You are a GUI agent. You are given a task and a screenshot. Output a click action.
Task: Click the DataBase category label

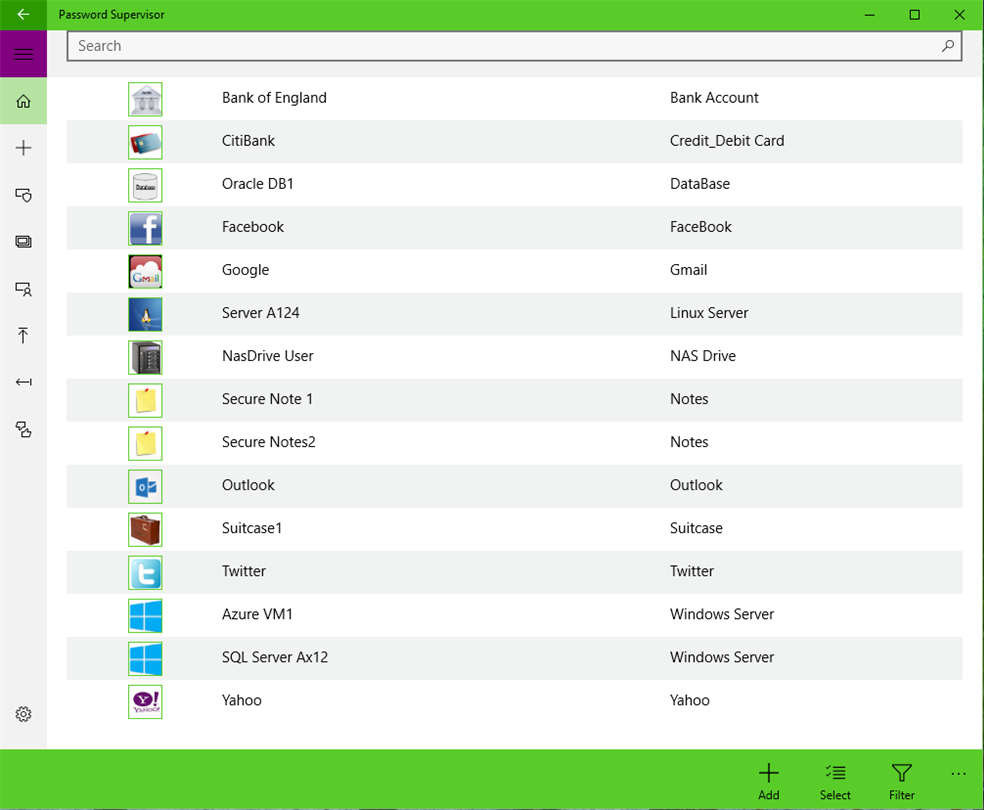pyautogui.click(x=700, y=184)
